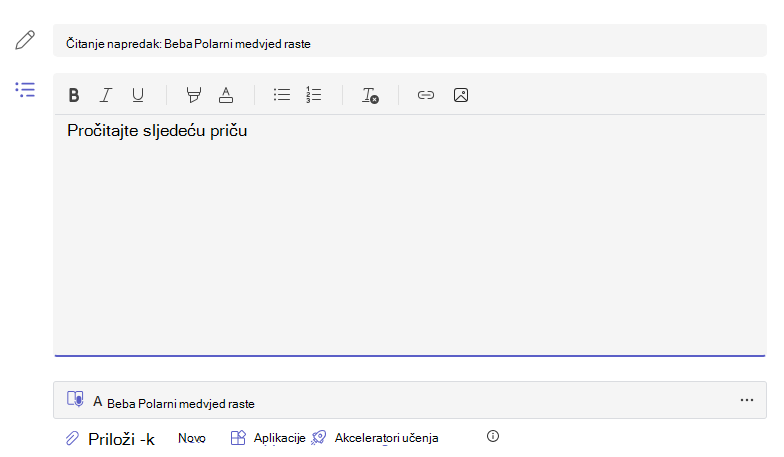784x457 pixels.
Task: Toggle underline formatting
Action: 138,95
